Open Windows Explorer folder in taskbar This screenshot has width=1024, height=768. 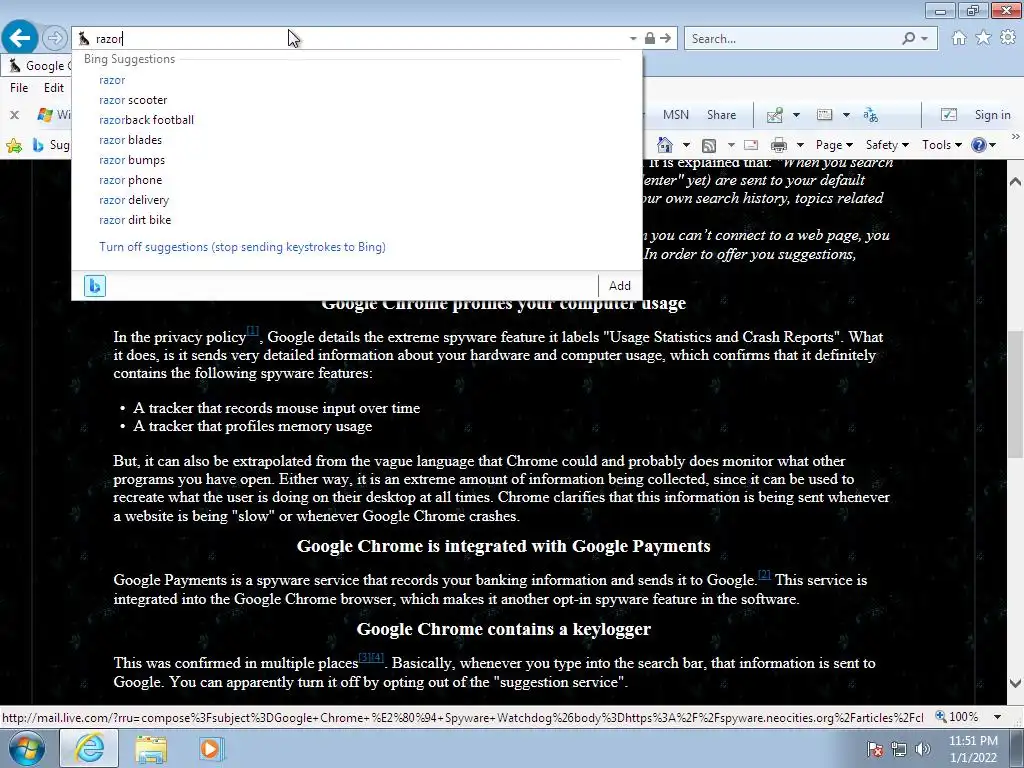point(151,749)
